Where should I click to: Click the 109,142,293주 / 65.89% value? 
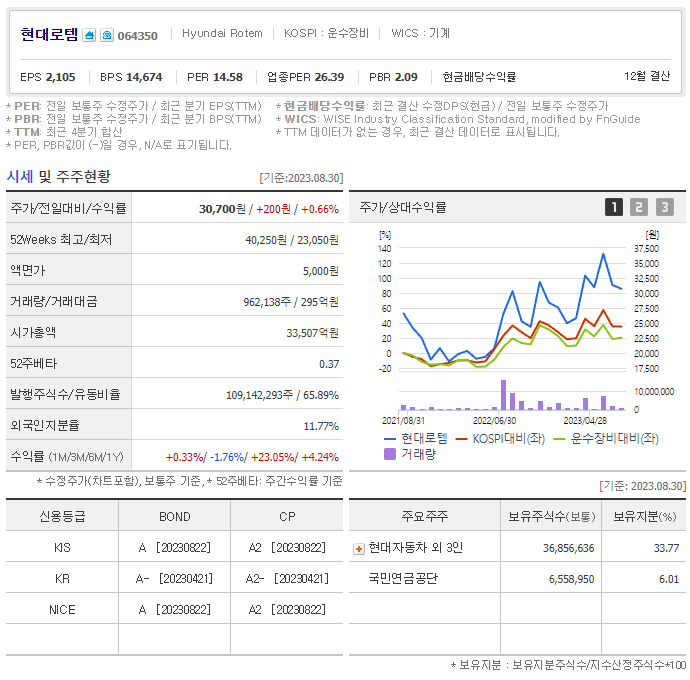point(283,395)
